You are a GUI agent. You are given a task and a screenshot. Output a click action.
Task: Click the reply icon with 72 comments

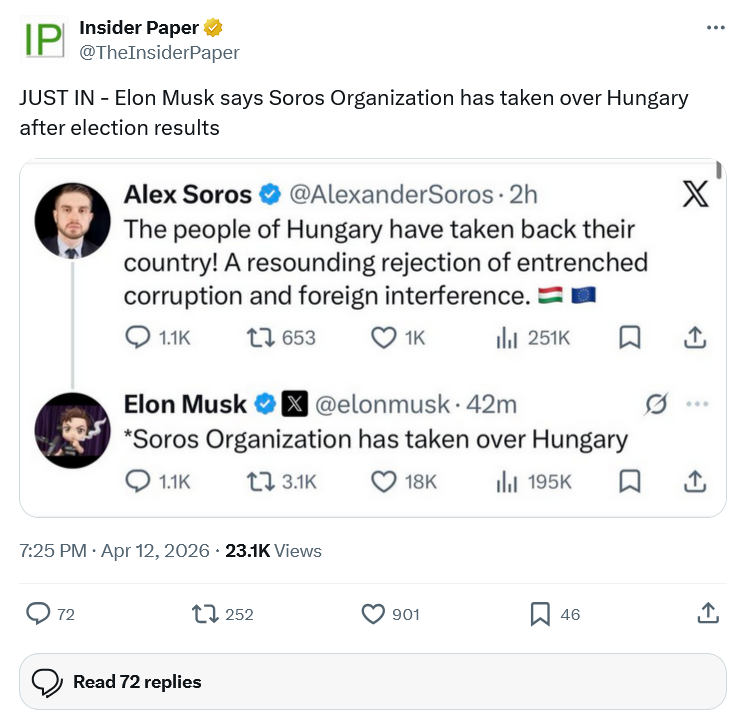click(39, 614)
